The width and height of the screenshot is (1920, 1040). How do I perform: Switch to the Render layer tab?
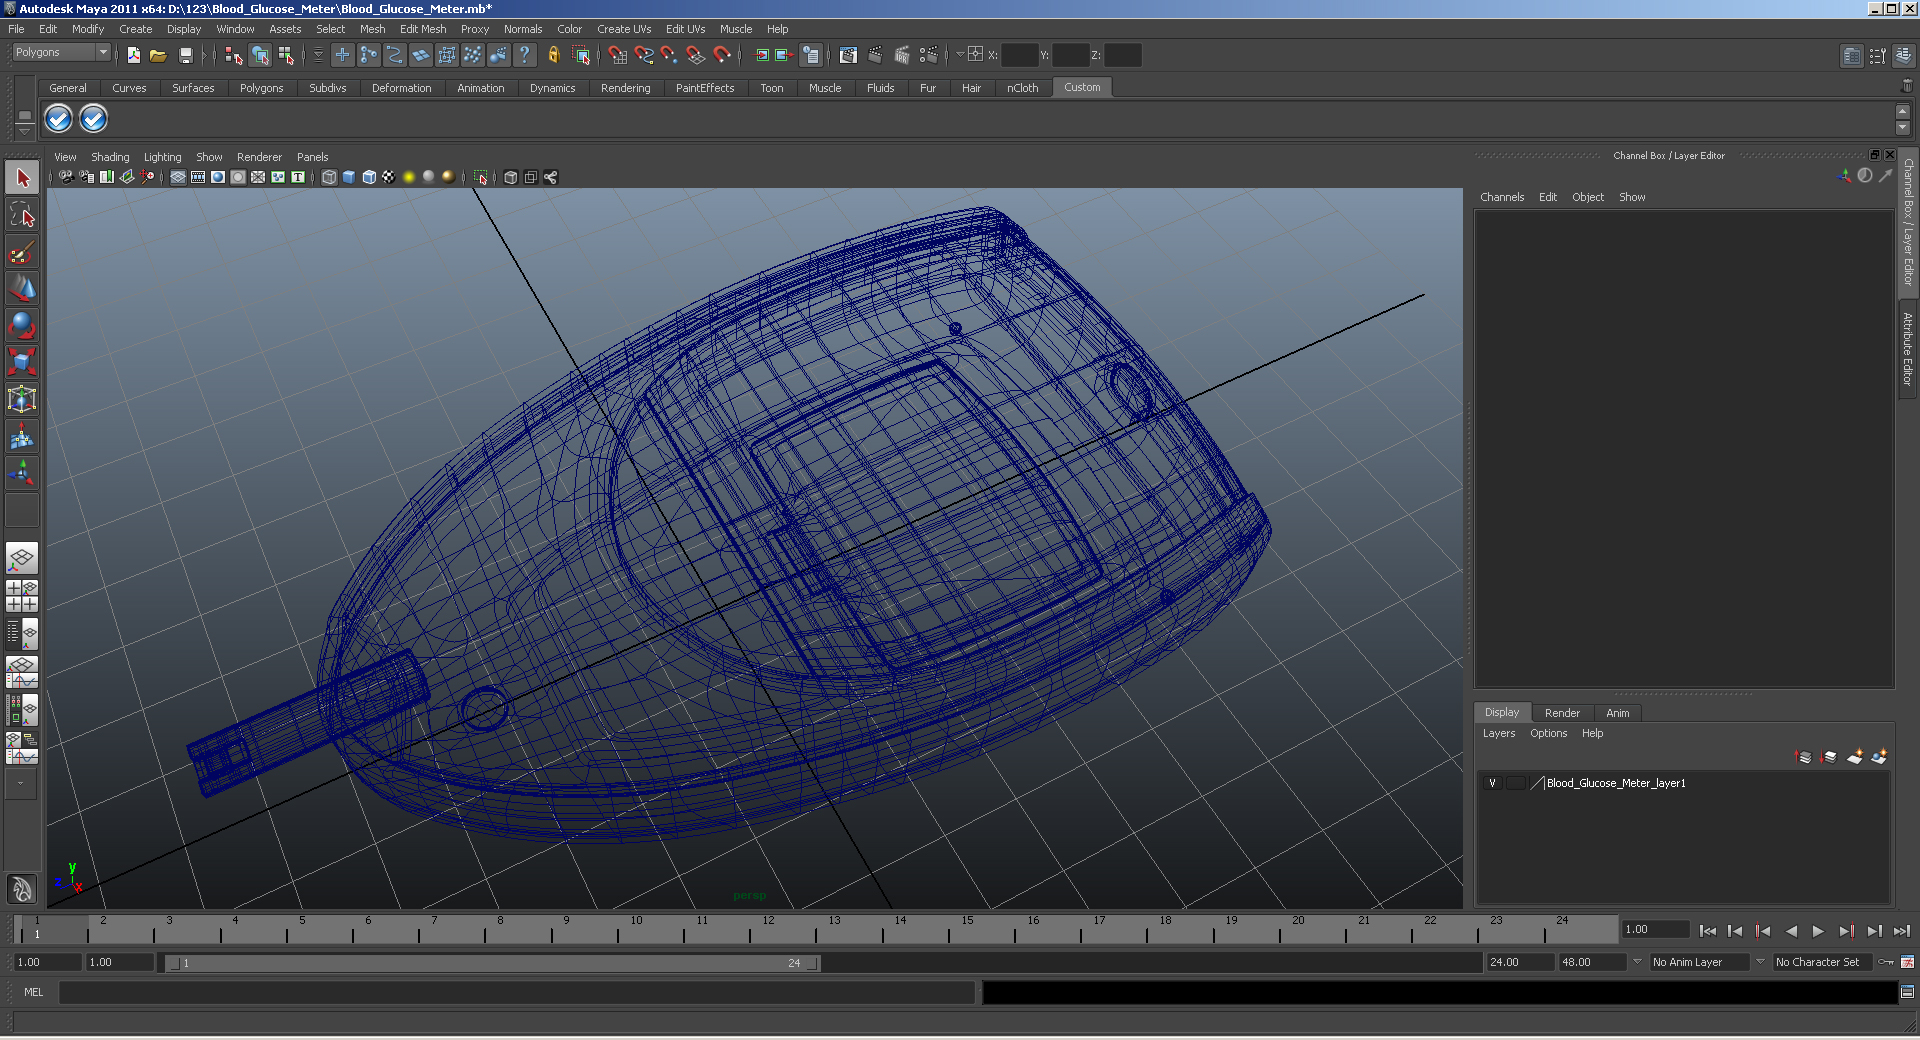[1562, 713]
